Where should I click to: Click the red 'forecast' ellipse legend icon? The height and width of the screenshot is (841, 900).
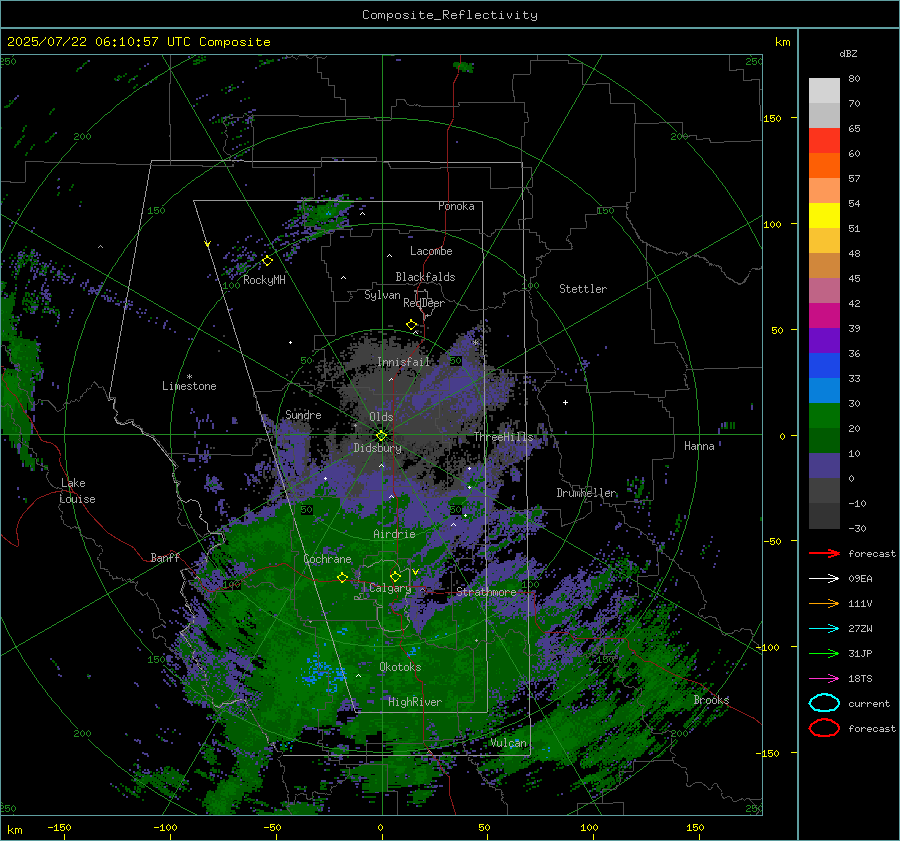[824, 728]
